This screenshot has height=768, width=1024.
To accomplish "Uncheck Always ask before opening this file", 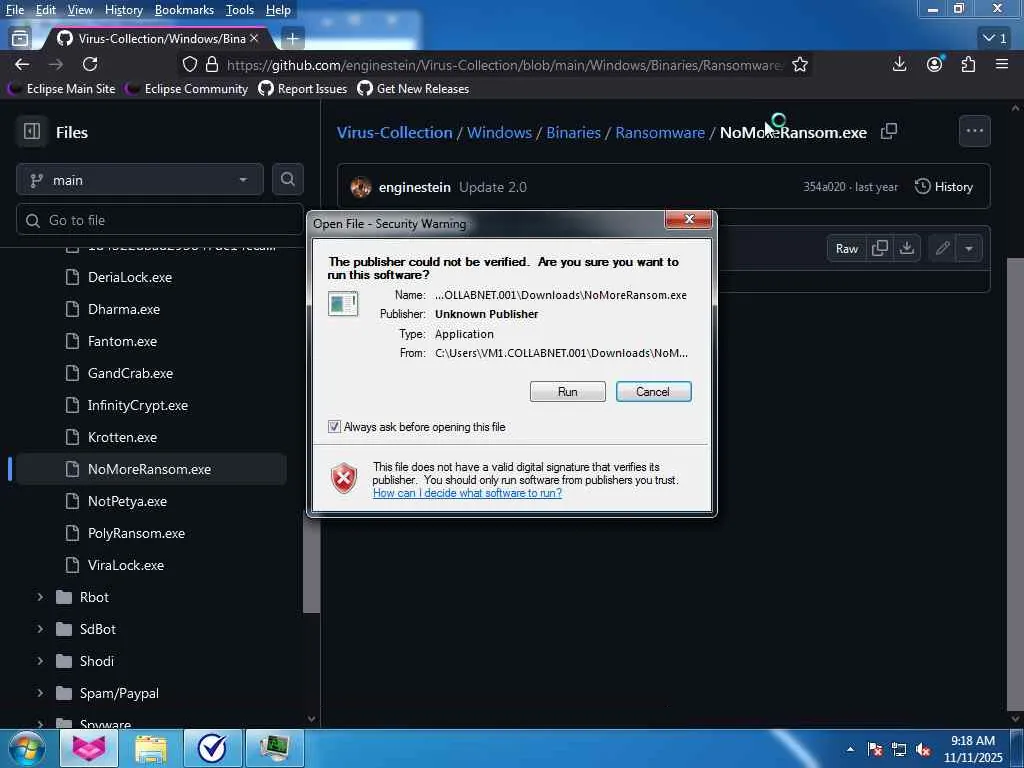I will (x=334, y=426).
